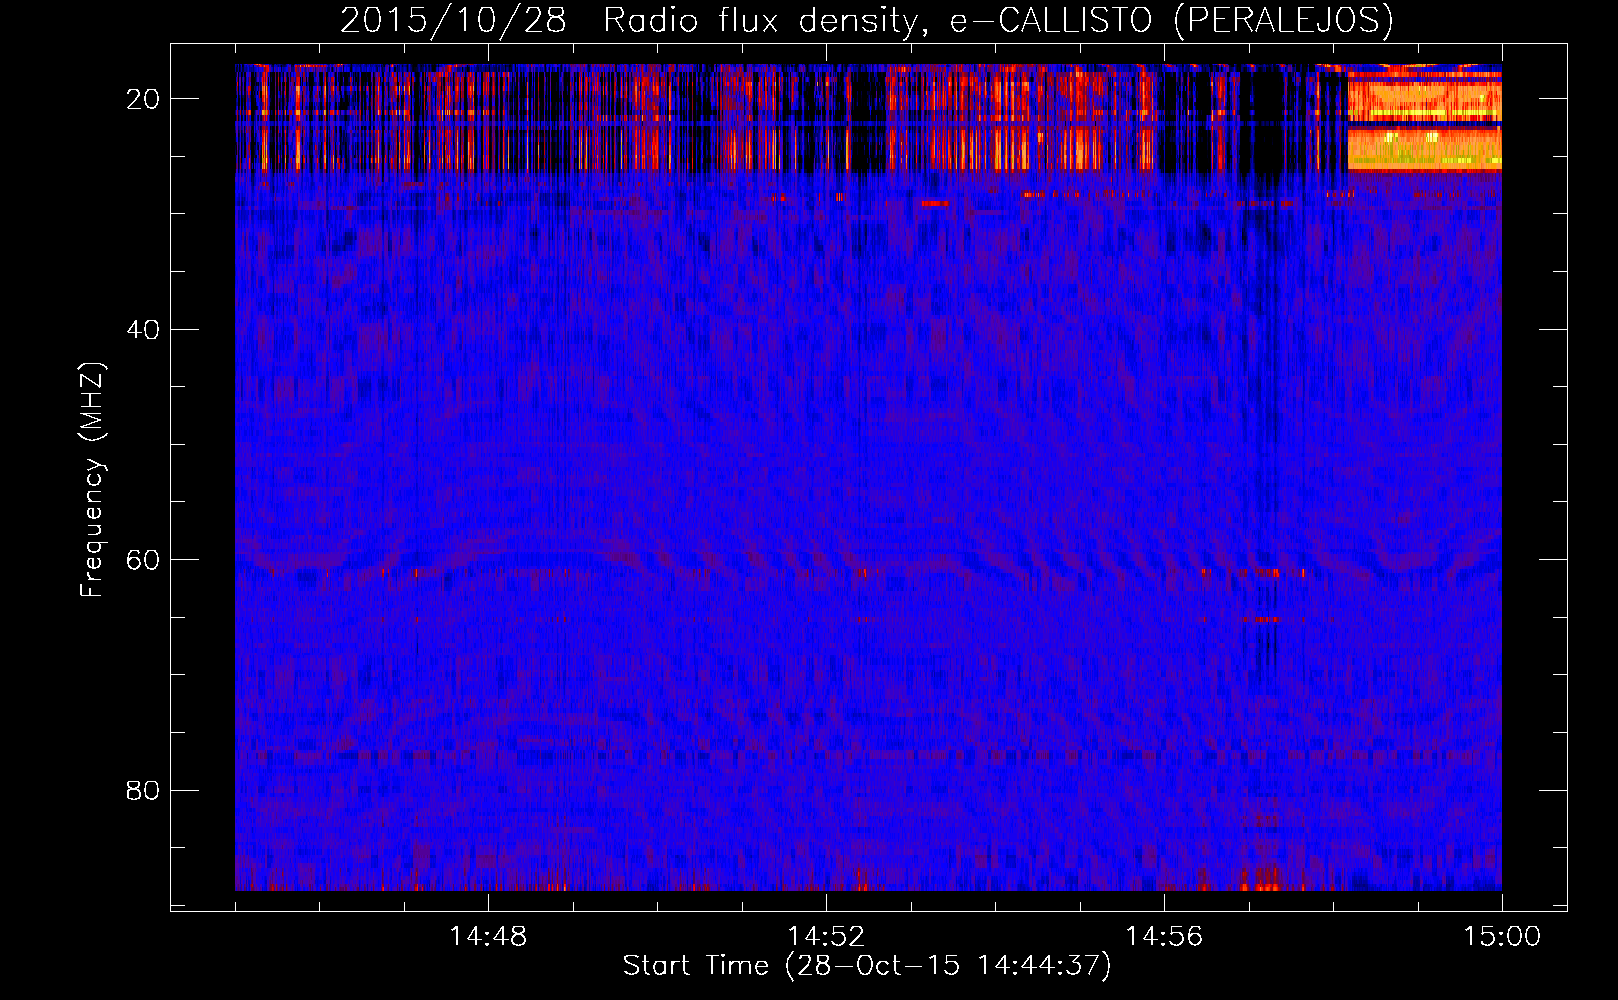
Task: Select the 14:52 time tick label
Action: coord(826,937)
